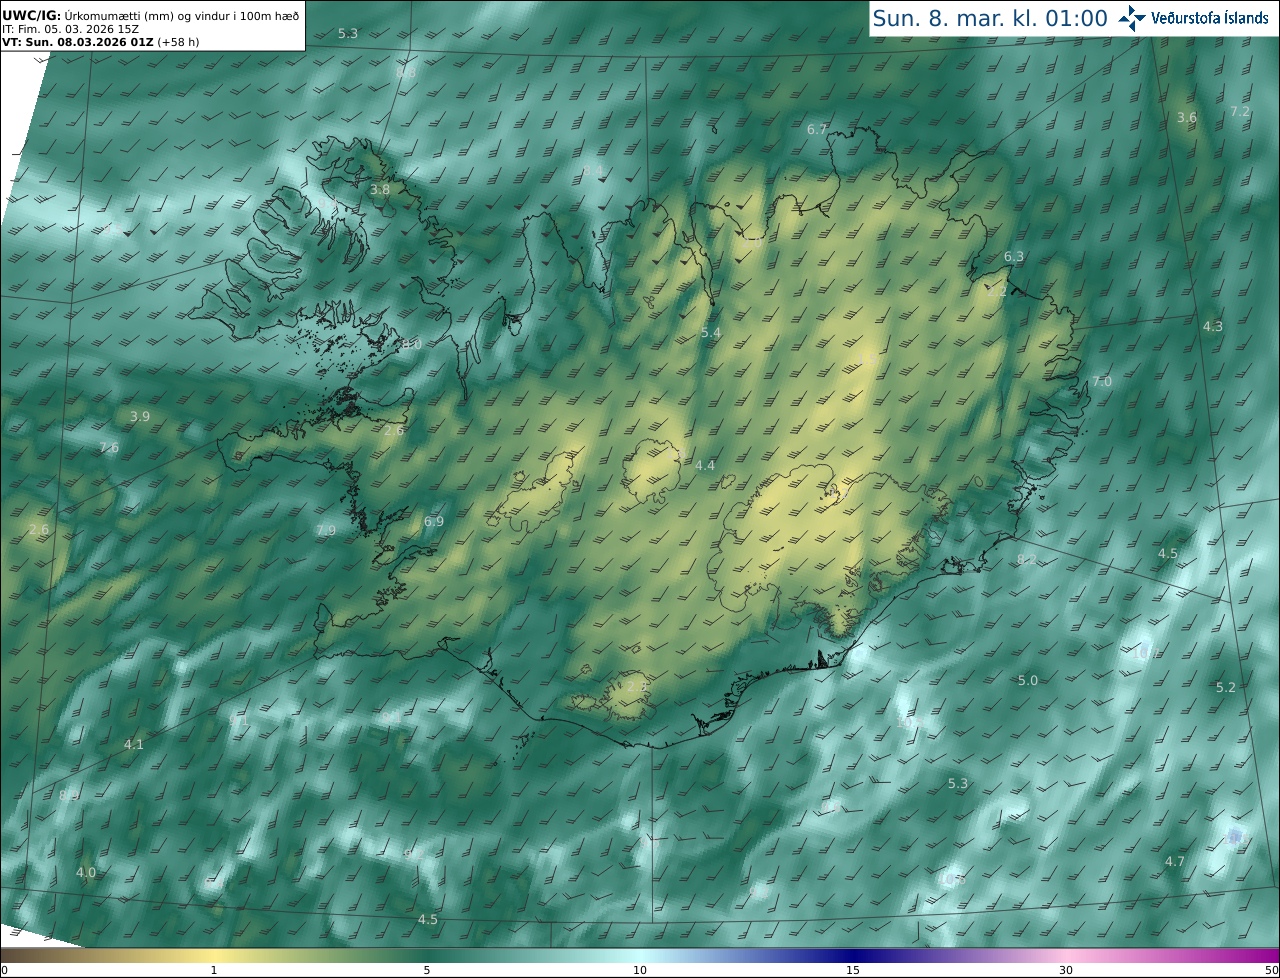Click the 4.7 value on the map

click(1175, 861)
